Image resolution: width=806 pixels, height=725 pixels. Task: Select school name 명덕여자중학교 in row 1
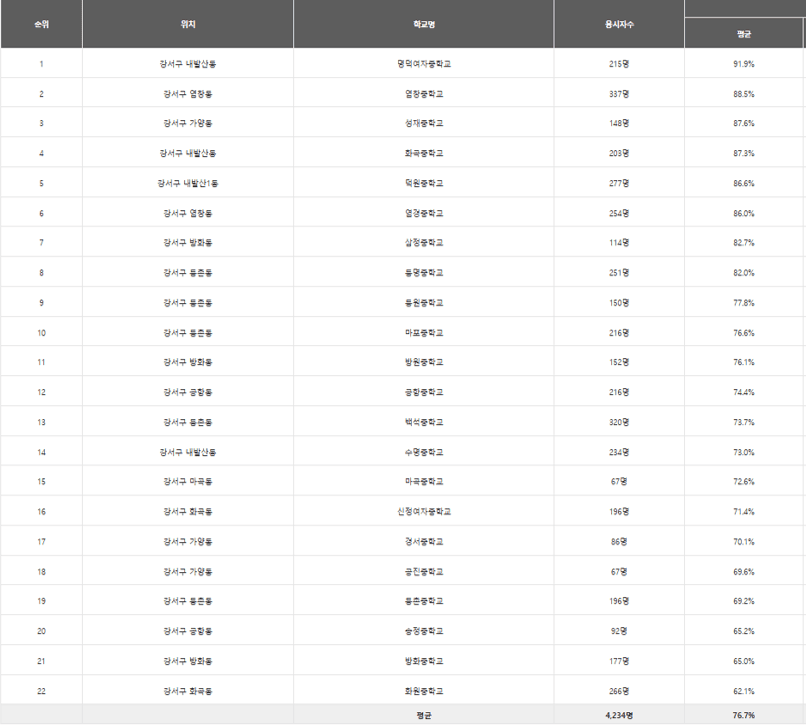pos(424,64)
